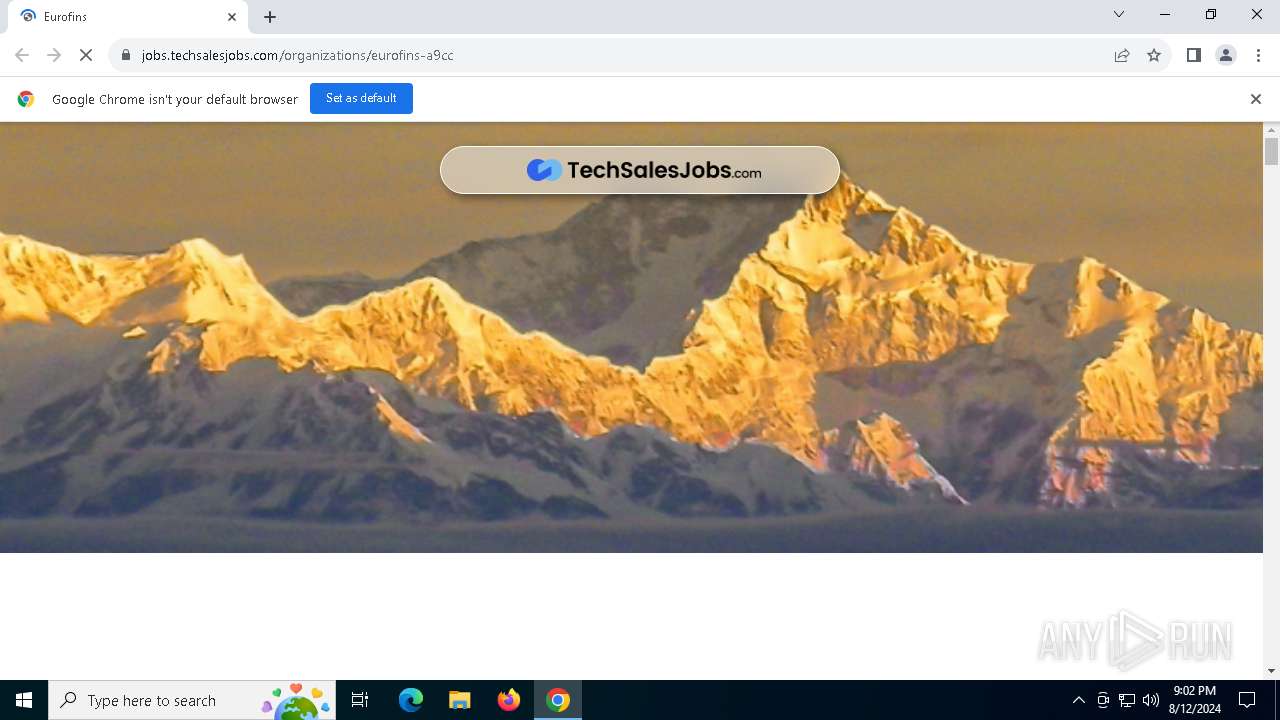
Task: Click the page vertical scrollbar thumb
Action: [x=1272, y=152]
